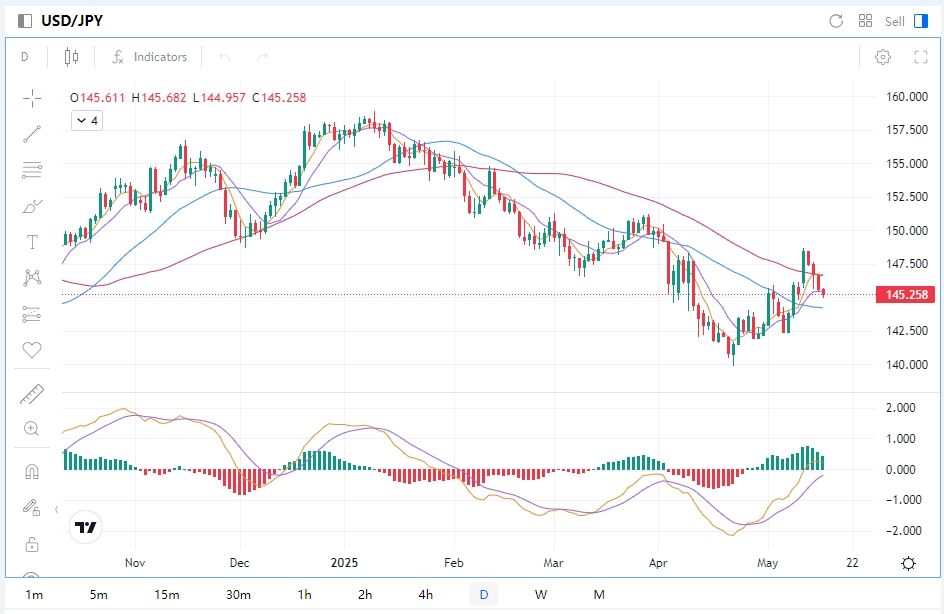This screenshot has width=944, height=614.
Task: Click the L144.957 low value
Action: (x=219, y=98)
